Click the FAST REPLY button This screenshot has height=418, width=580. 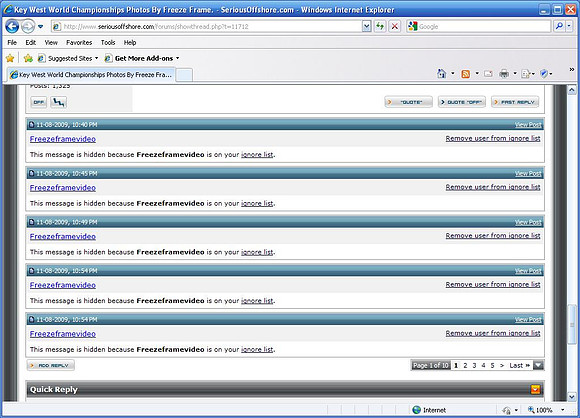[515, 102]
